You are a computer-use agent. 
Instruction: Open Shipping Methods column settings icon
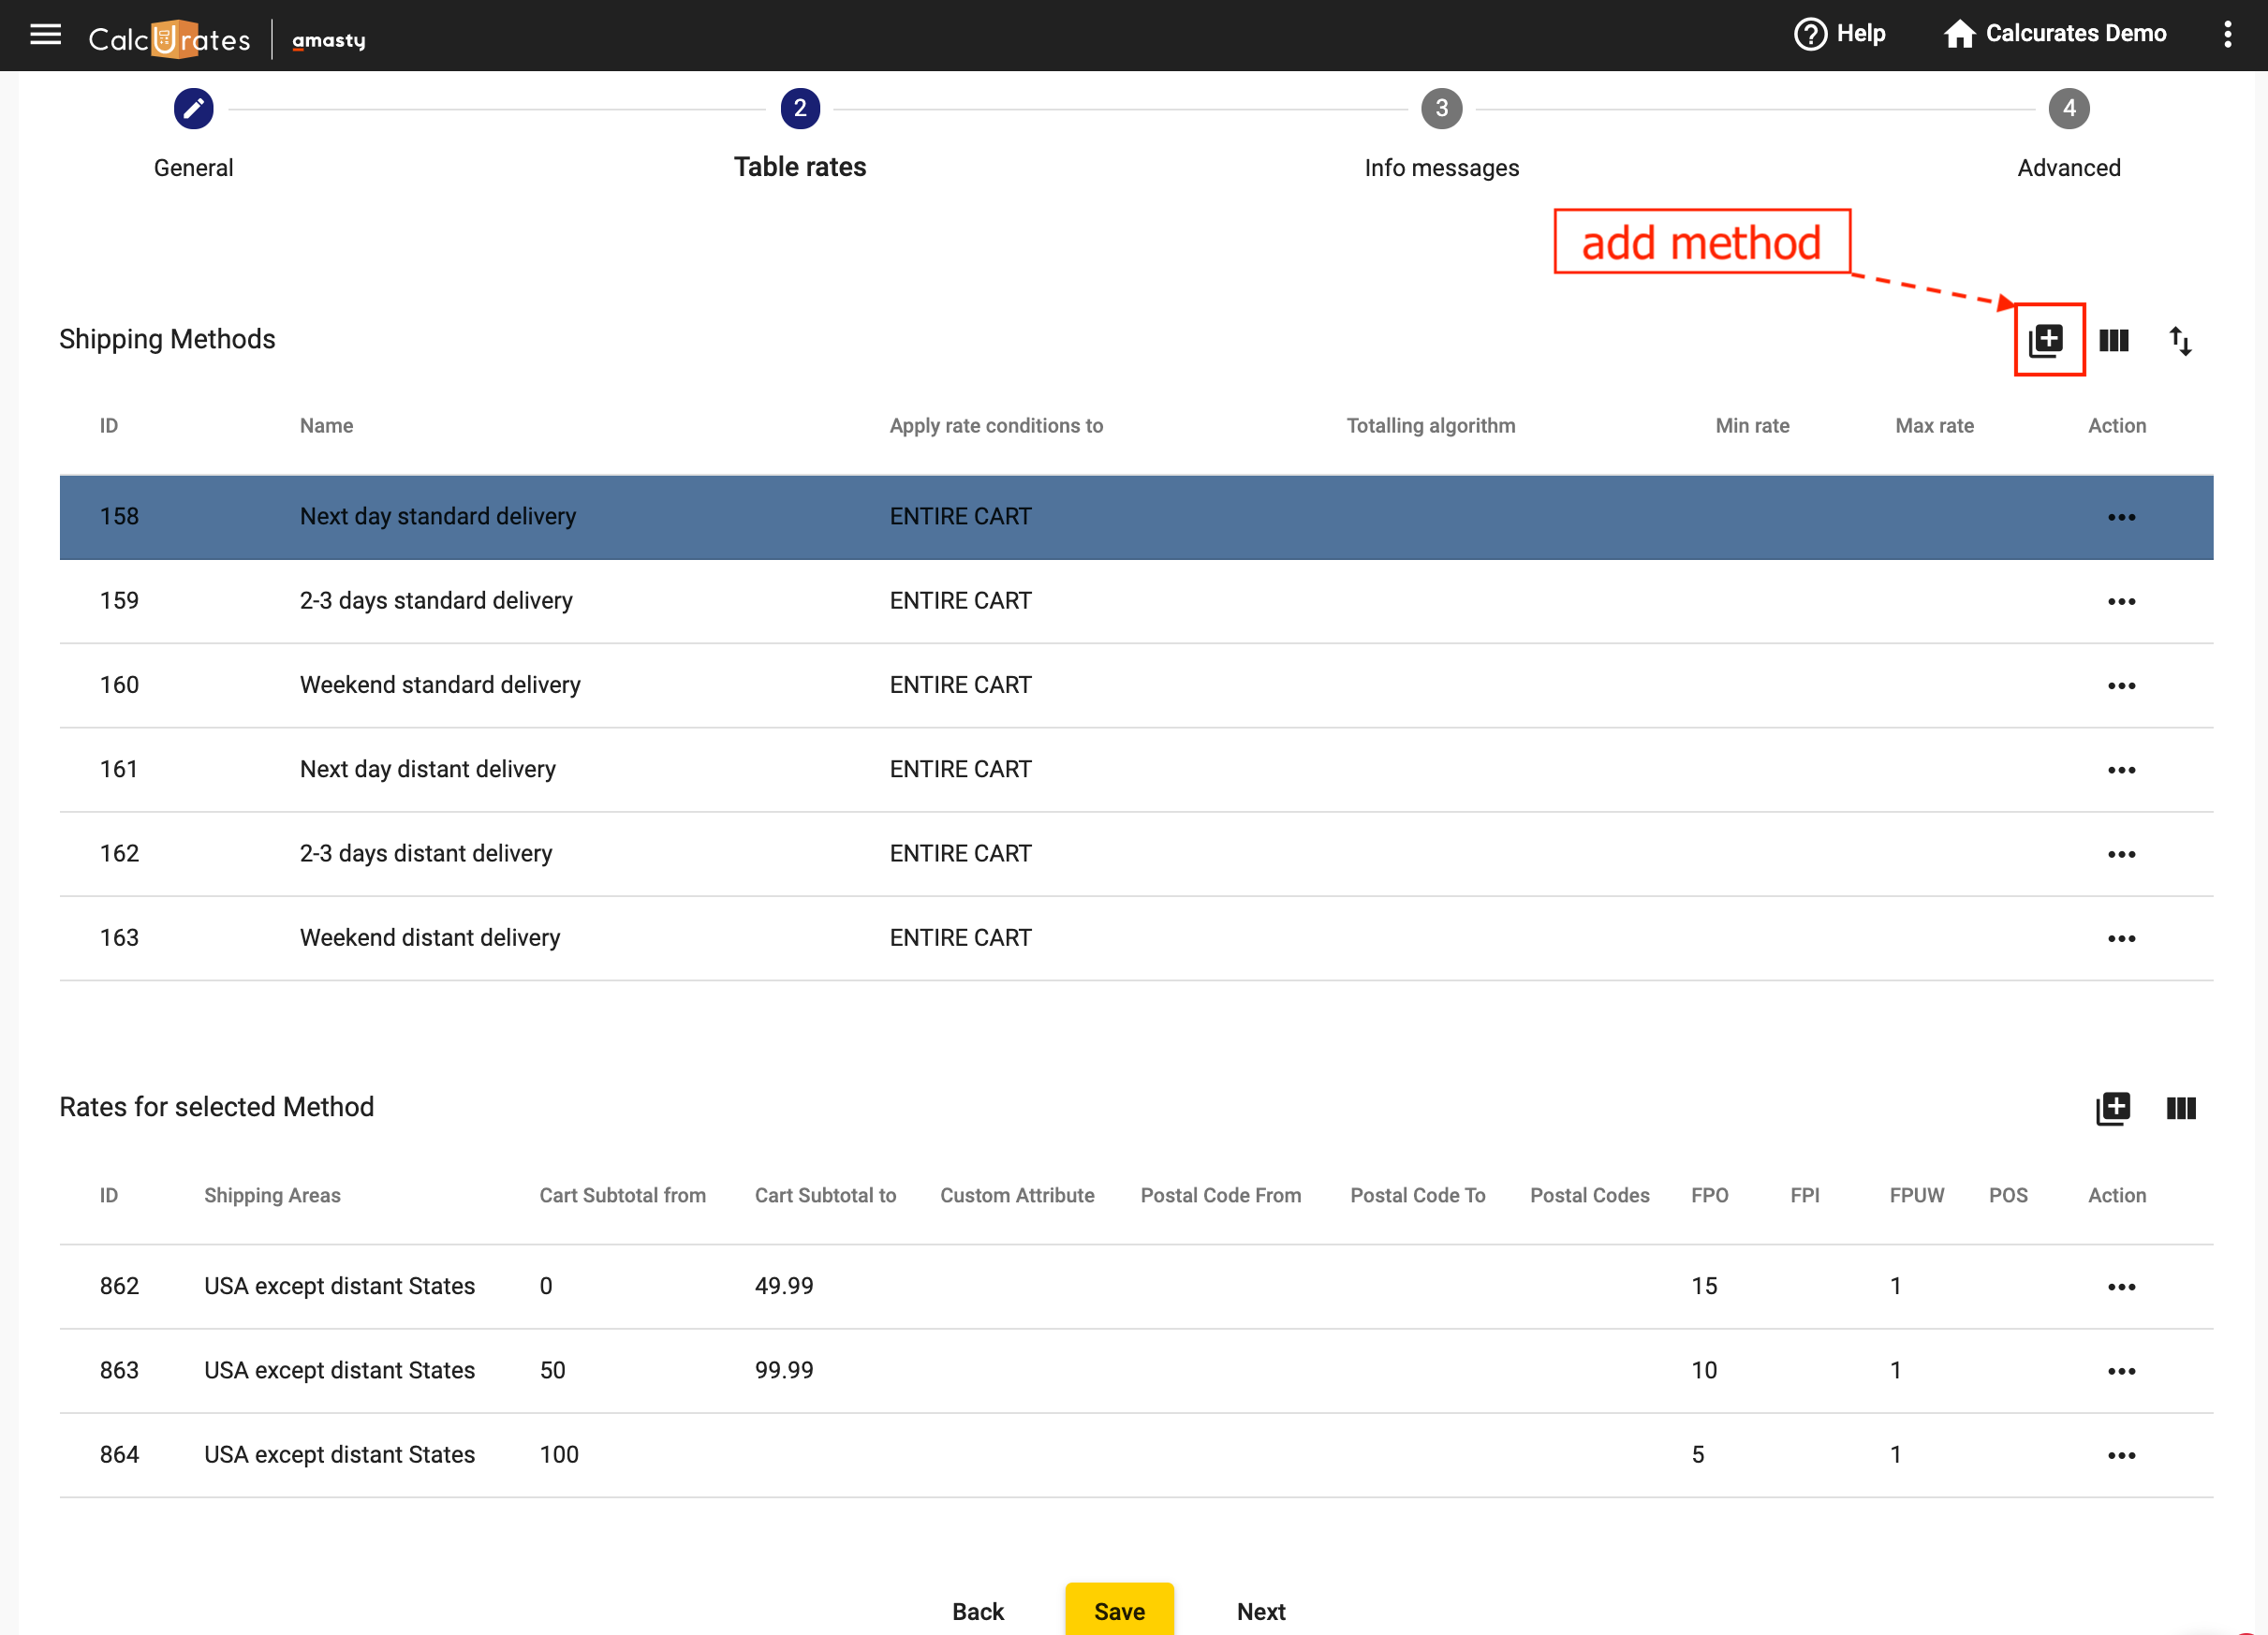(x=2113, y=341)
